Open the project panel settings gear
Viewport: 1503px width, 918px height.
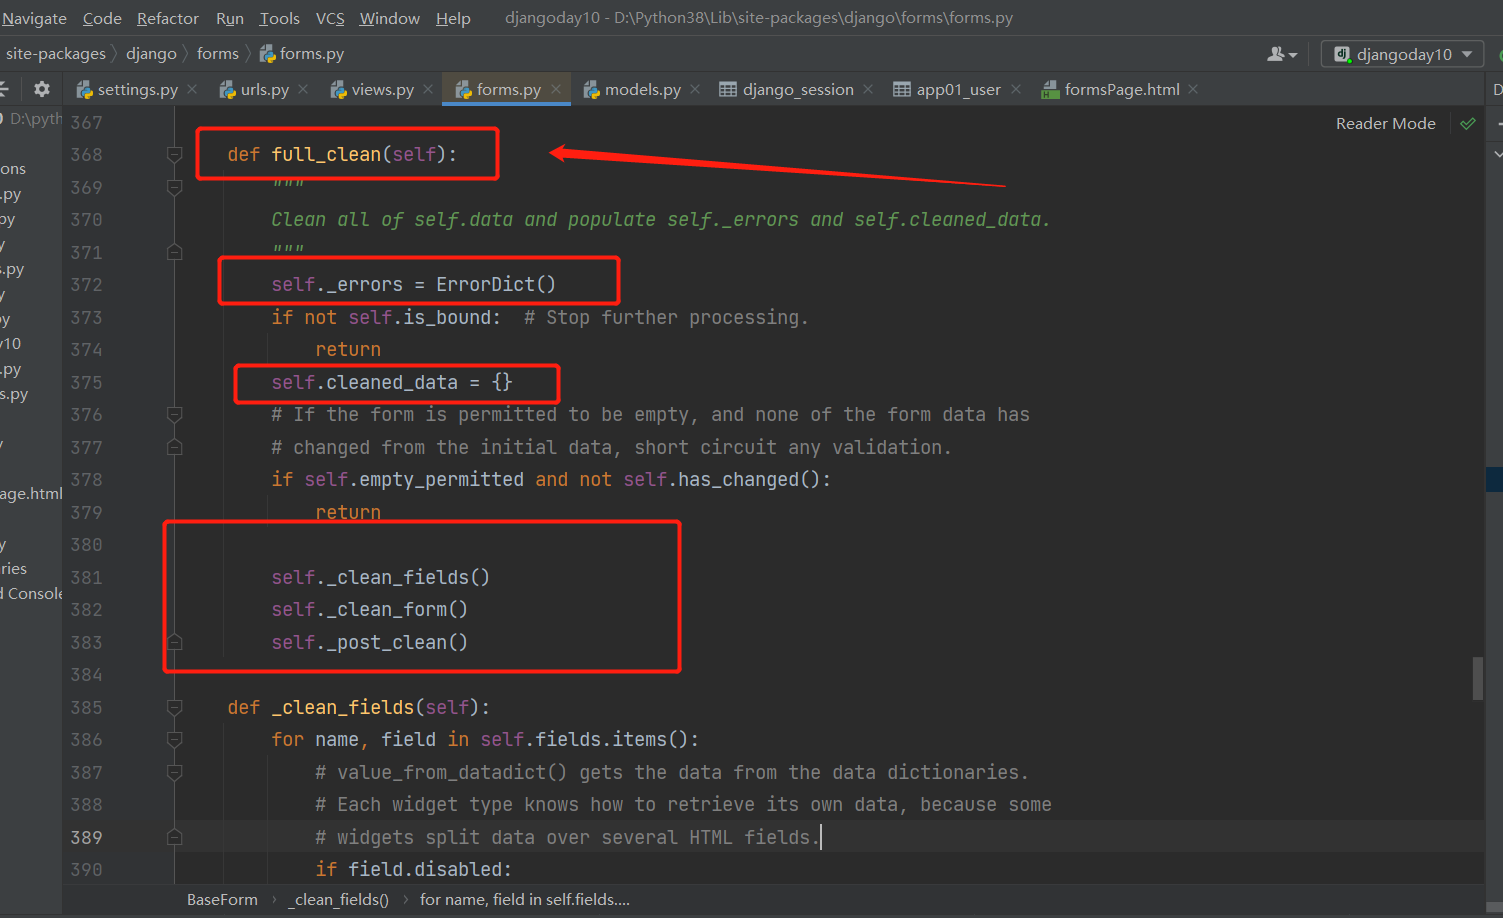tap(41, 89)
